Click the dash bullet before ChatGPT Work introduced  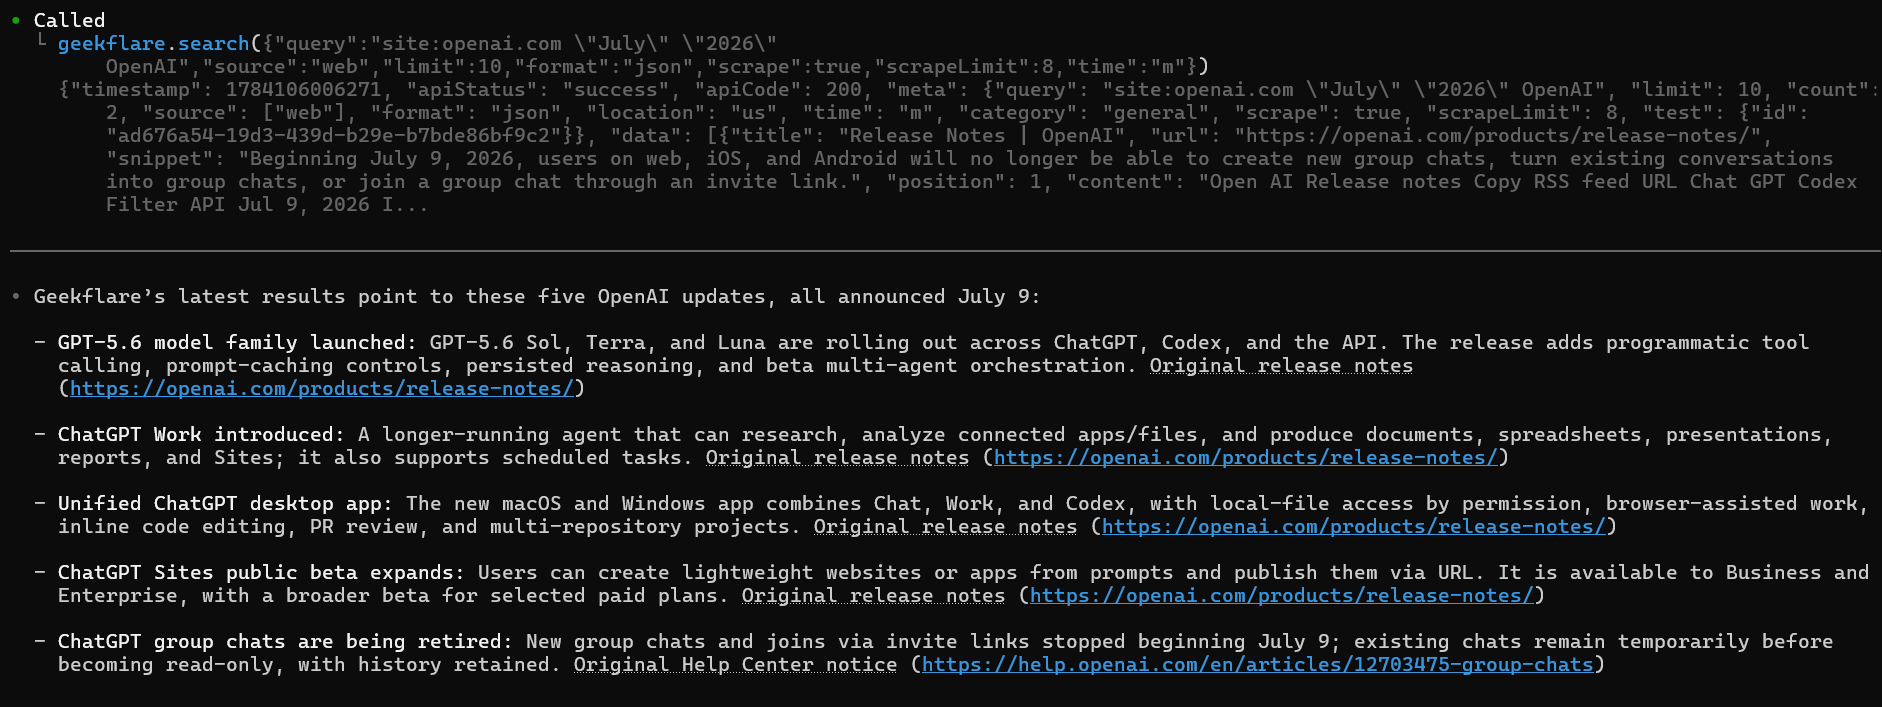tap(40, 435)
